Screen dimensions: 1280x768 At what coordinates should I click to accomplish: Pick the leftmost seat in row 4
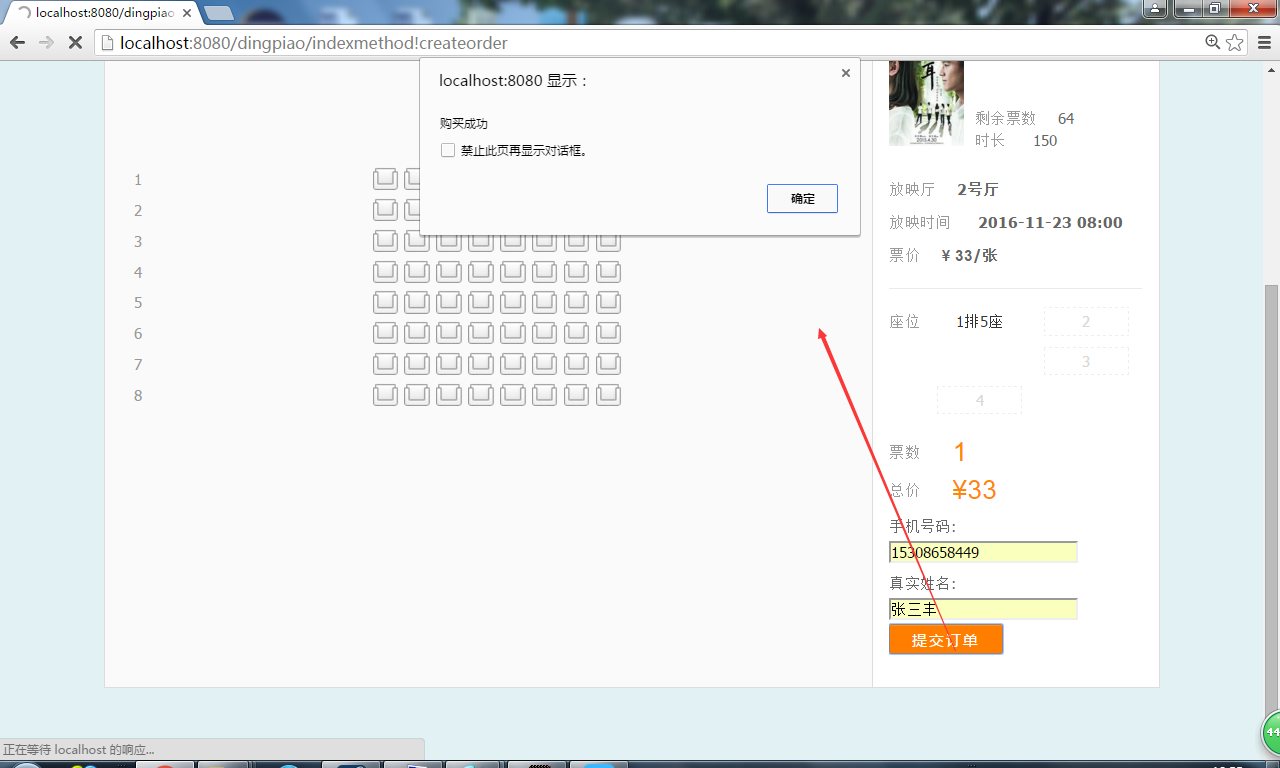pos(385,272)
